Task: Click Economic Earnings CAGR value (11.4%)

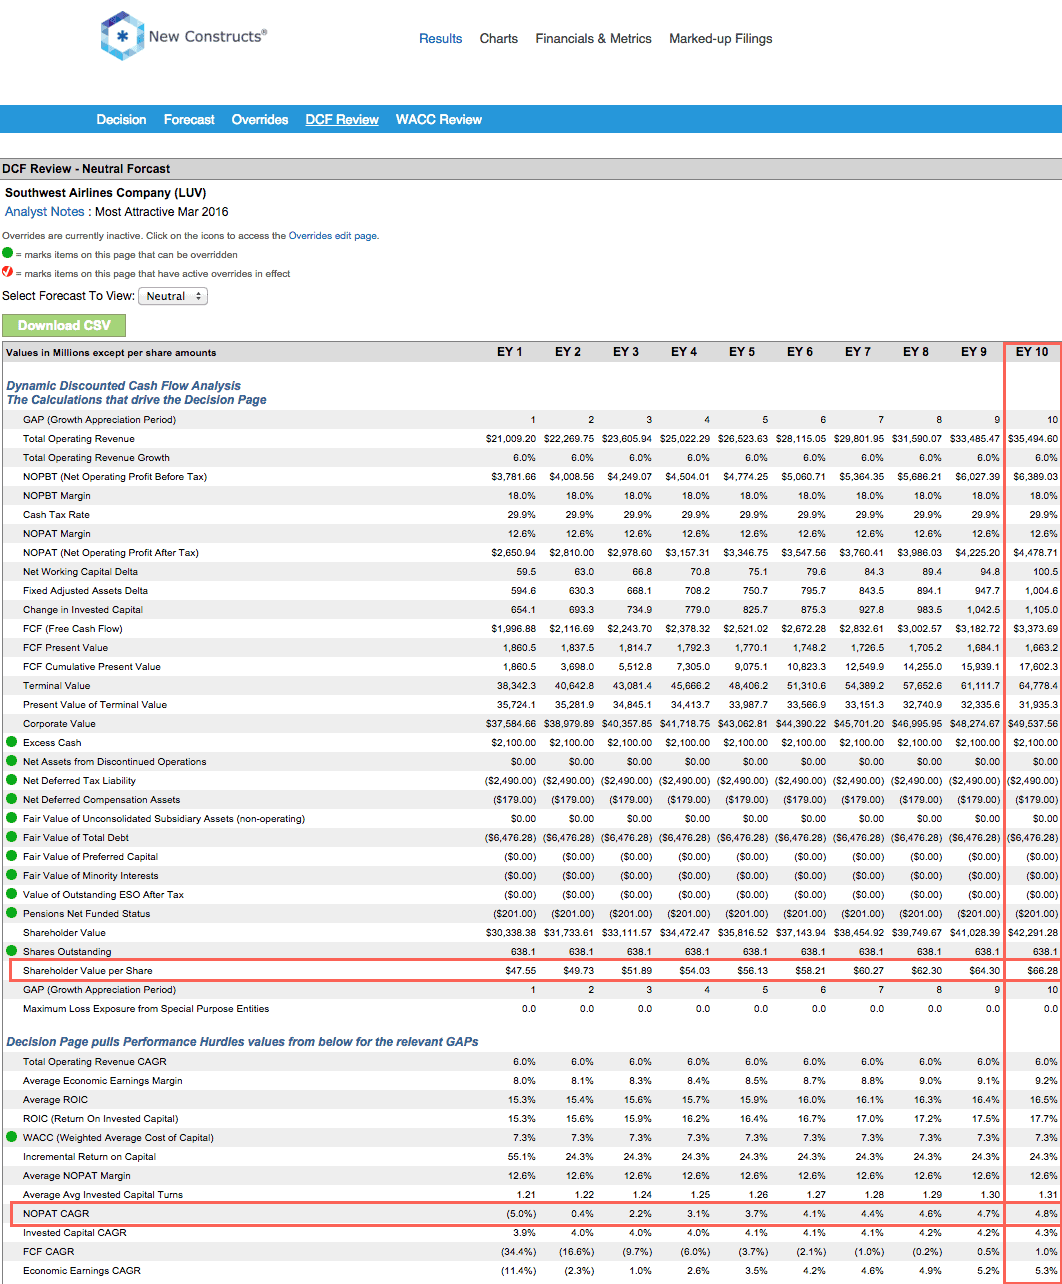Action: pos(519,1270)
